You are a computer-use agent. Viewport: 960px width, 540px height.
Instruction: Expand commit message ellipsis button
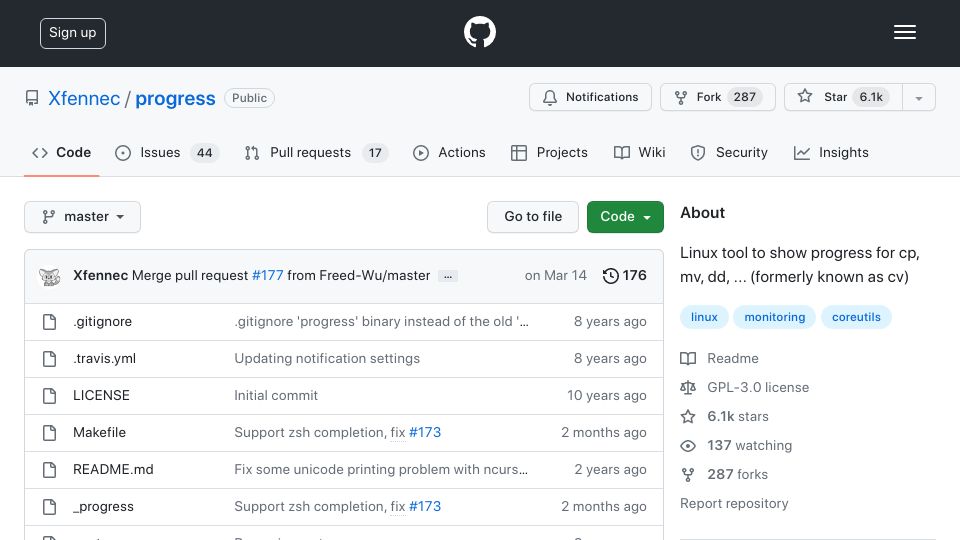pyautogui.click(x=448, y=277)
